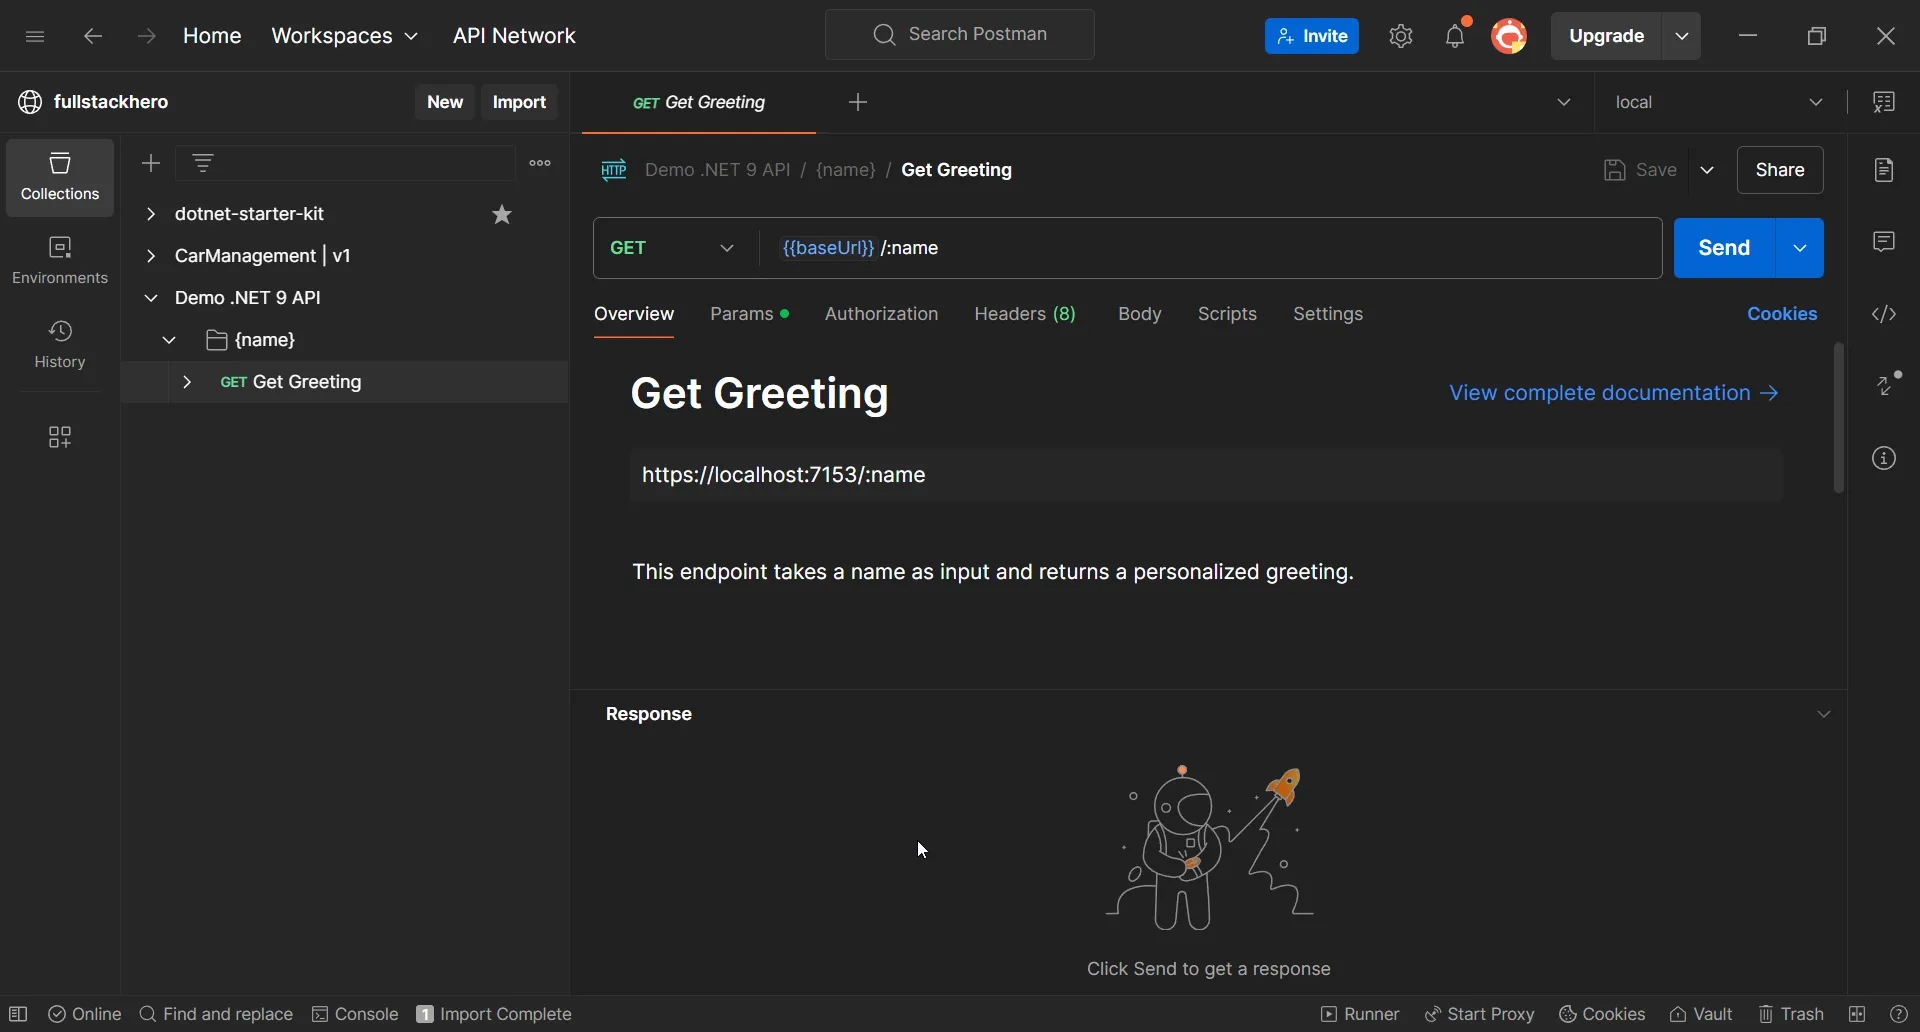1920x1032 pixels.
Task: Open the GET method dropdown
Action: click(x=673, y=248)
